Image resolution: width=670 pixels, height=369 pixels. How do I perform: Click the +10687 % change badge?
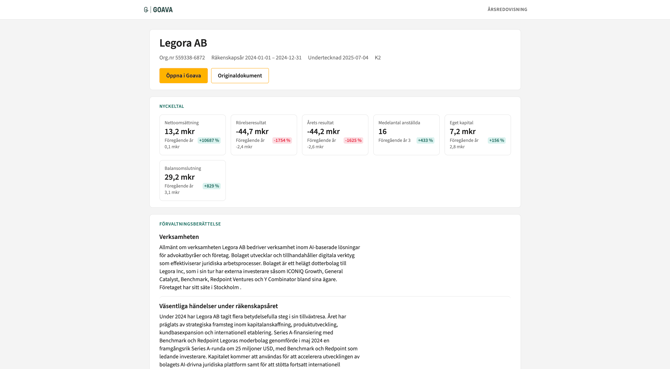[x=209, y=141]
